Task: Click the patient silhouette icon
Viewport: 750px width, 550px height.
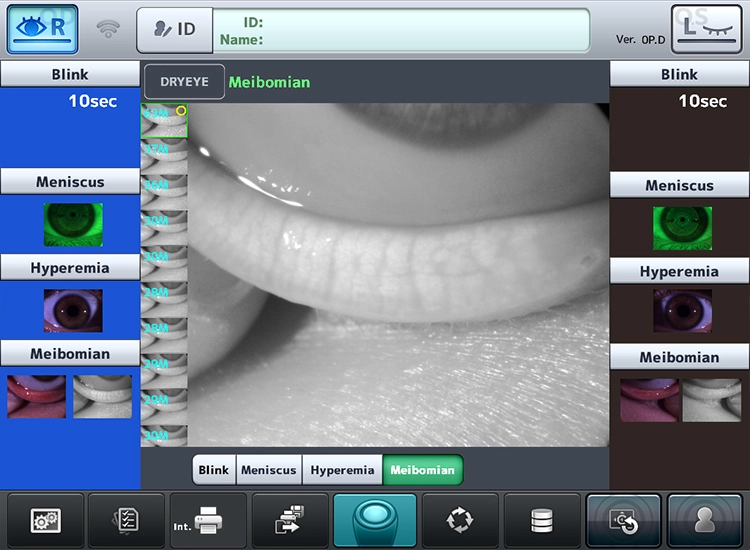Action: pos(706,520)
